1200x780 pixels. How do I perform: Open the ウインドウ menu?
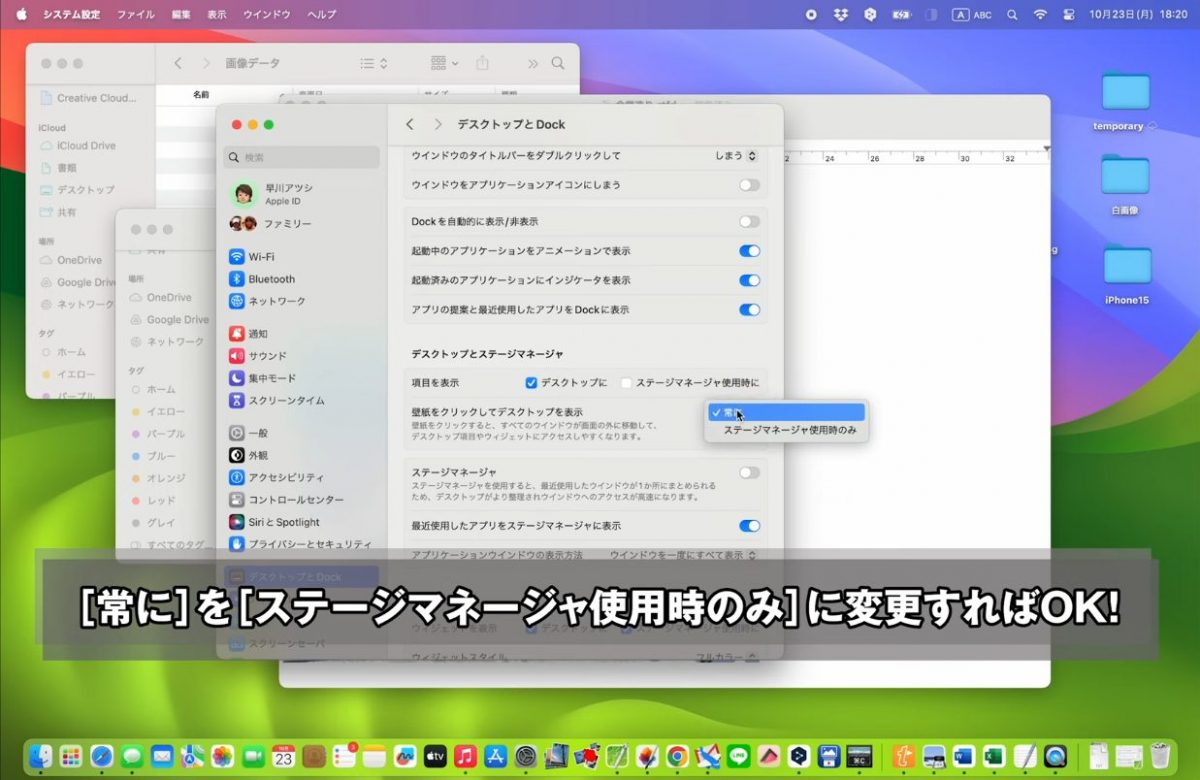tap(268, 14)
